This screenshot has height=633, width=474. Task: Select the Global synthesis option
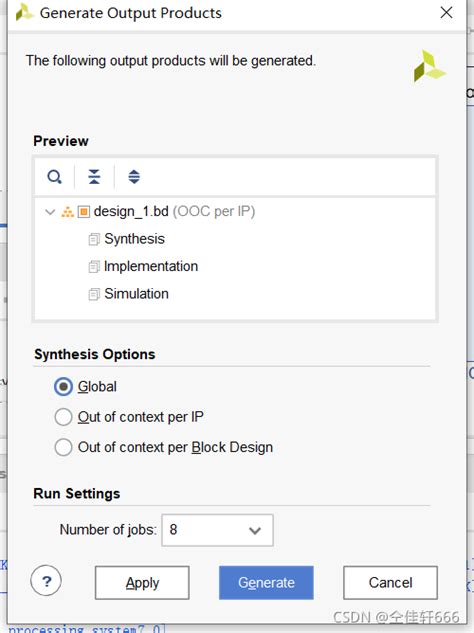coord(63,387)
